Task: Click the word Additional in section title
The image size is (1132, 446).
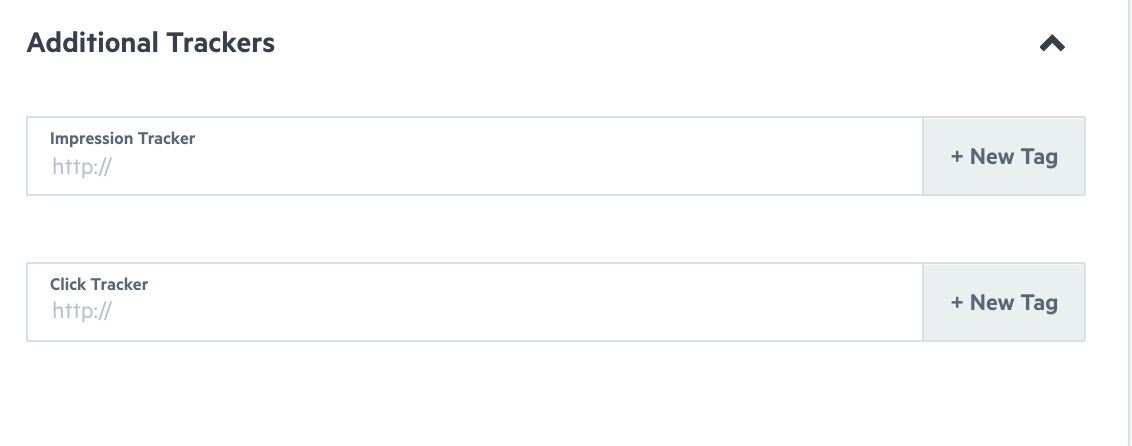Action: click(92, 43)
